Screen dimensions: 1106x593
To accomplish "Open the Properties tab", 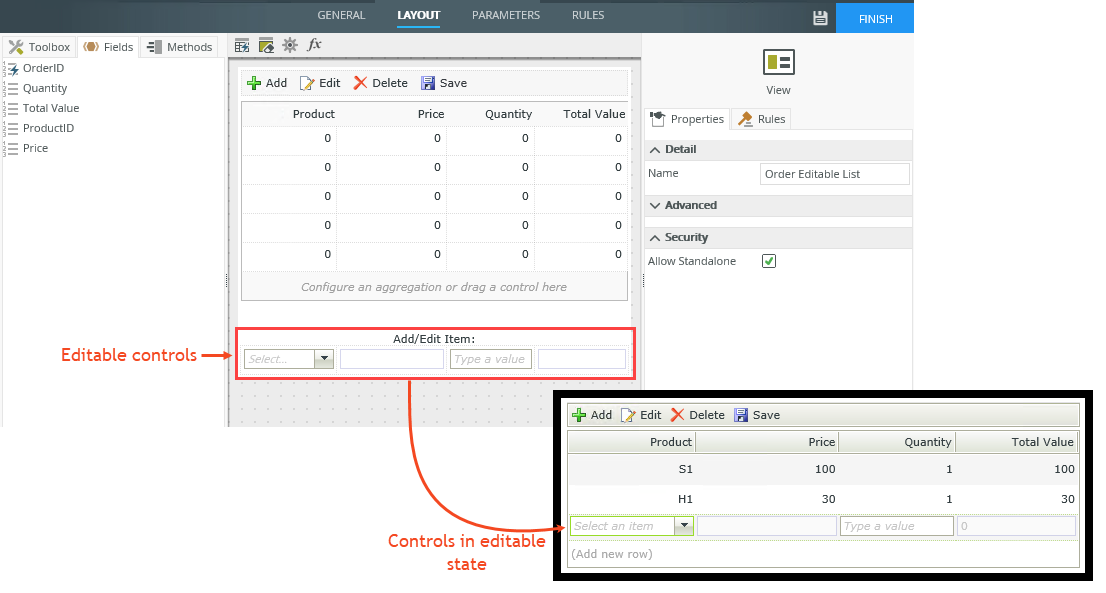I will (x=686, y=119).
